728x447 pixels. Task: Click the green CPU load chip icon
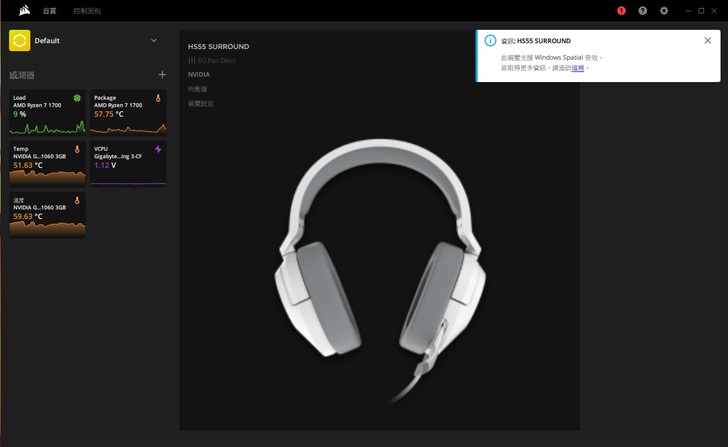[x=77, y=98]
